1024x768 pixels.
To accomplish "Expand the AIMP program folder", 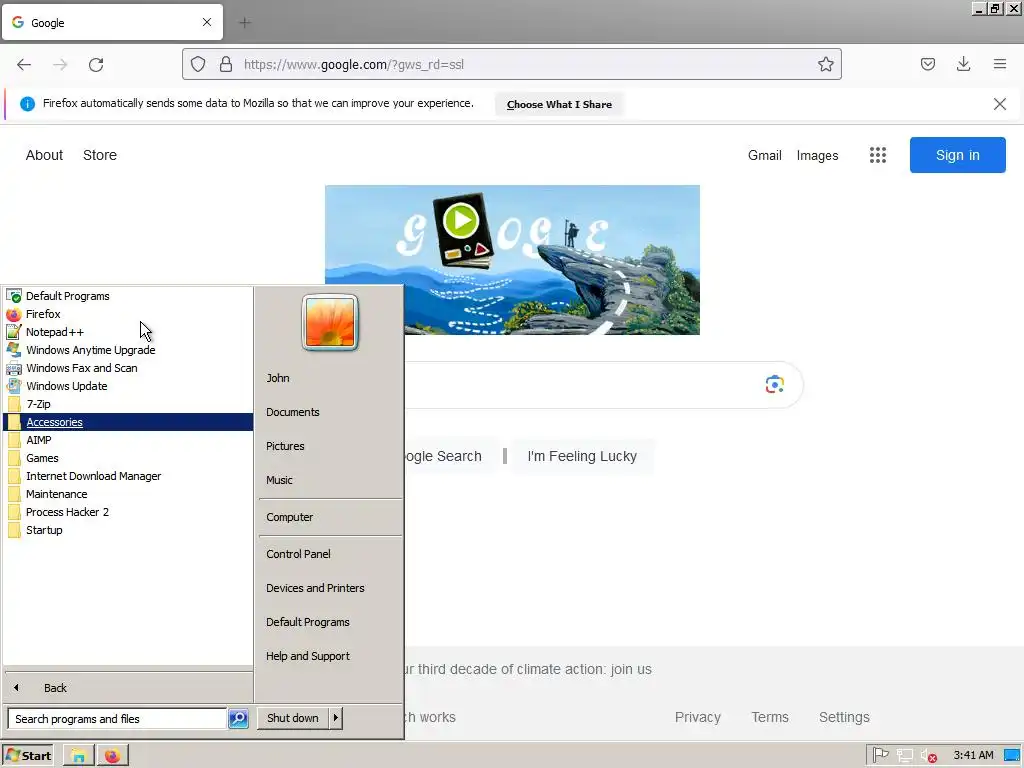I will pyautogui.click(x=128, y=440).
